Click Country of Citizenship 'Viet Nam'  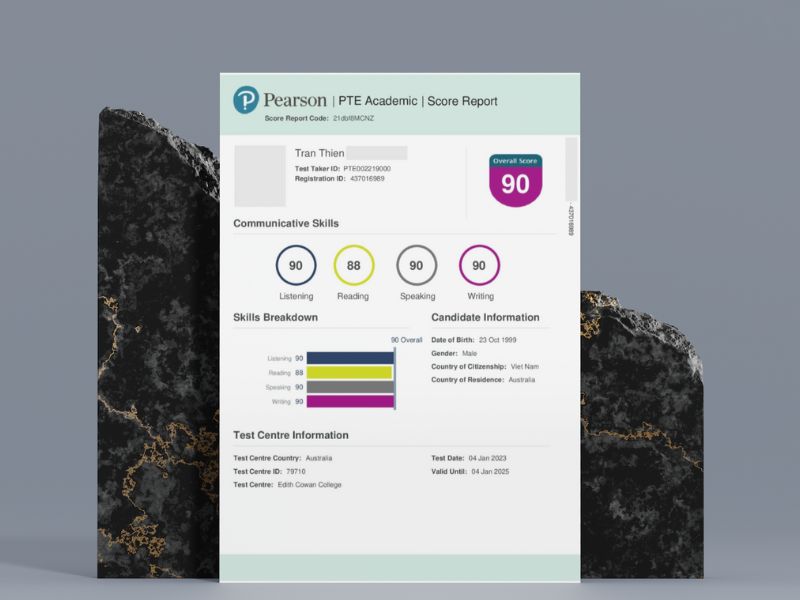524,366
